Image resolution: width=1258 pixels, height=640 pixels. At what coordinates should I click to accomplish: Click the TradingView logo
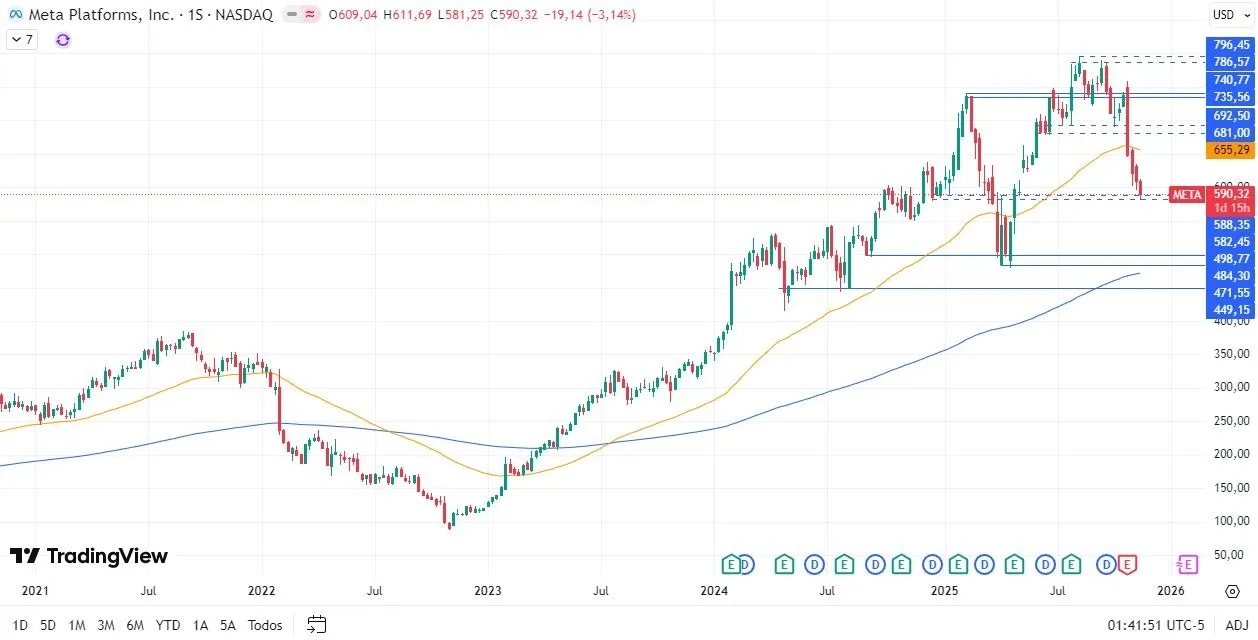coord(89,556)
